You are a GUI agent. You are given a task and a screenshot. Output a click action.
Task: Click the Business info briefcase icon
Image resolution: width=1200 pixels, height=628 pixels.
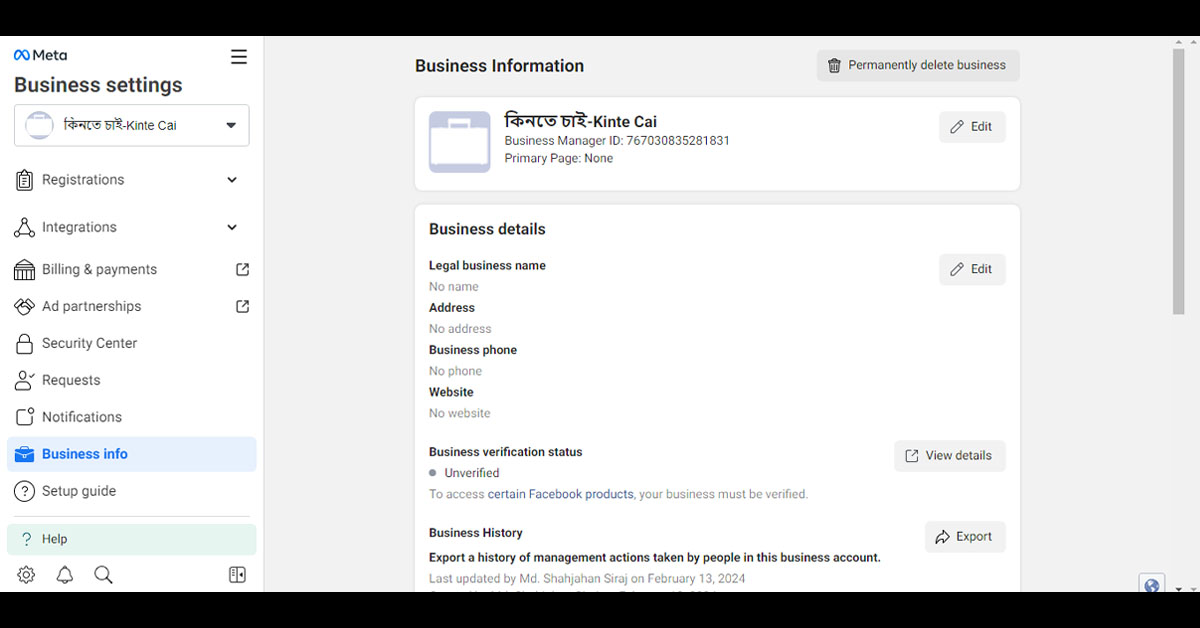(x=25, y=454)
